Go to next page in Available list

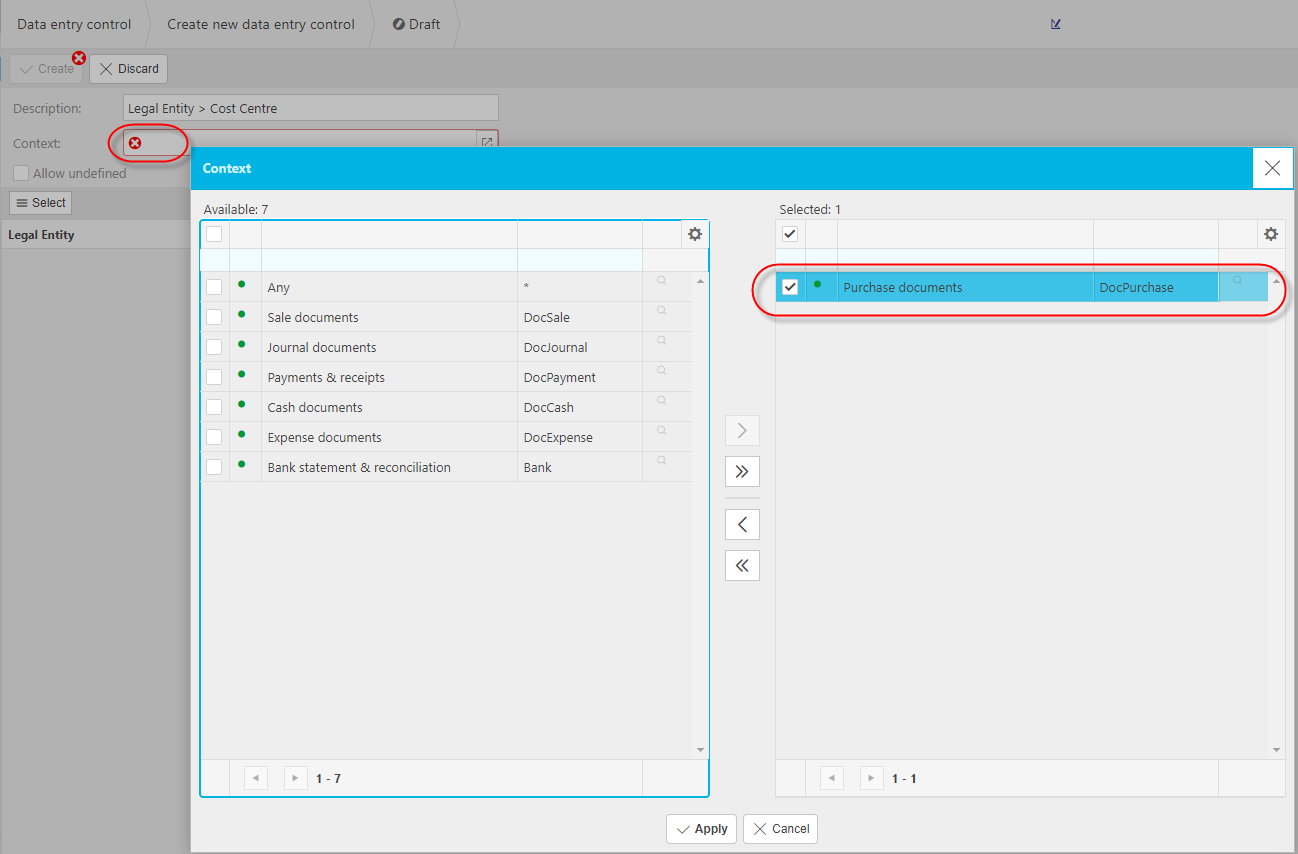coord(295,778)
